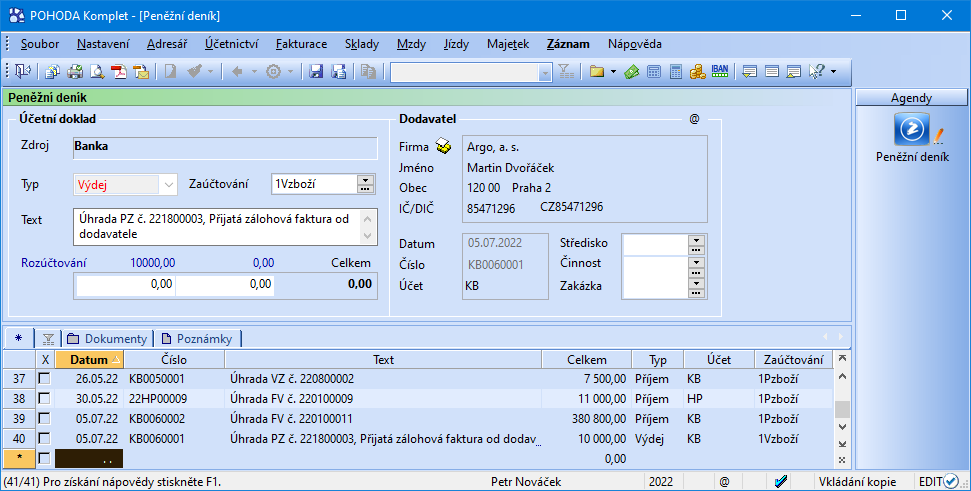
Task: Click the save floppy disk icon
Action: (x=316, y=72)
